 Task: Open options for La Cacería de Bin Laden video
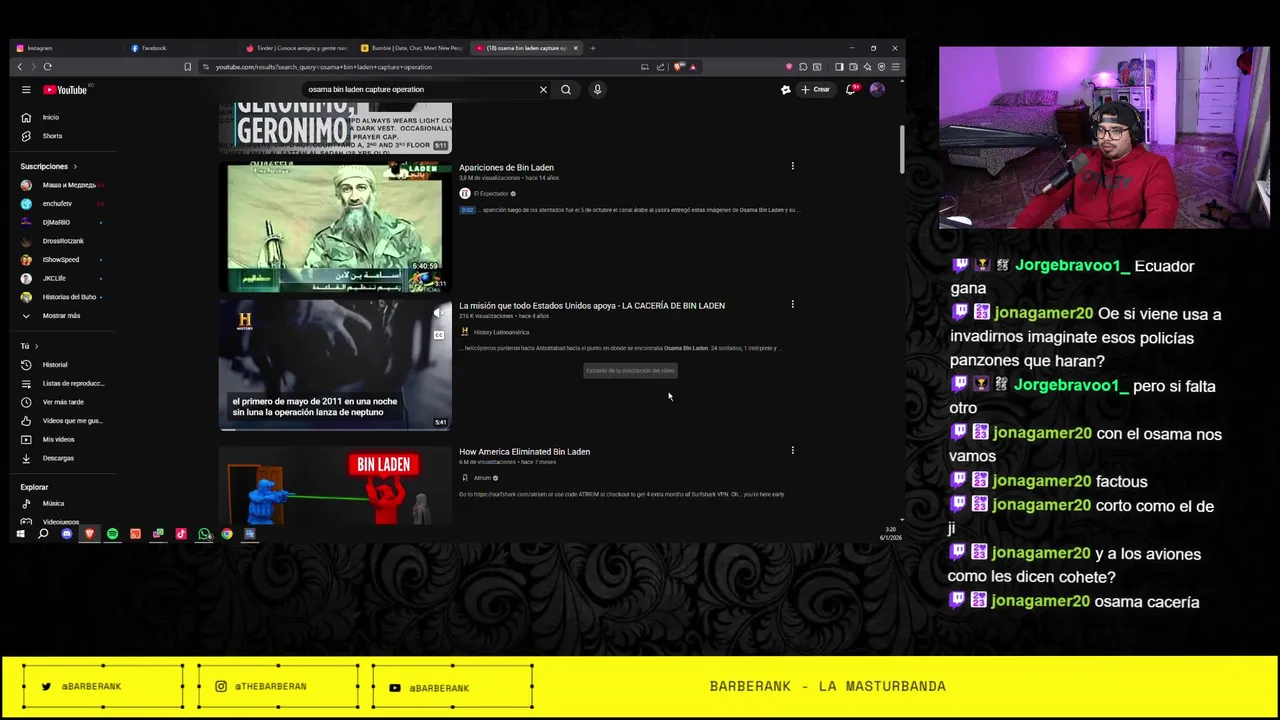tap(792, 304)
